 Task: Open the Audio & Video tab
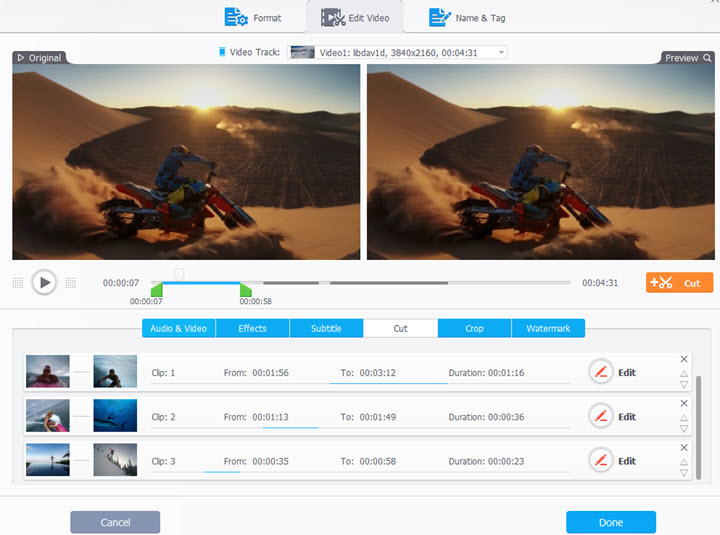point(179,328)
